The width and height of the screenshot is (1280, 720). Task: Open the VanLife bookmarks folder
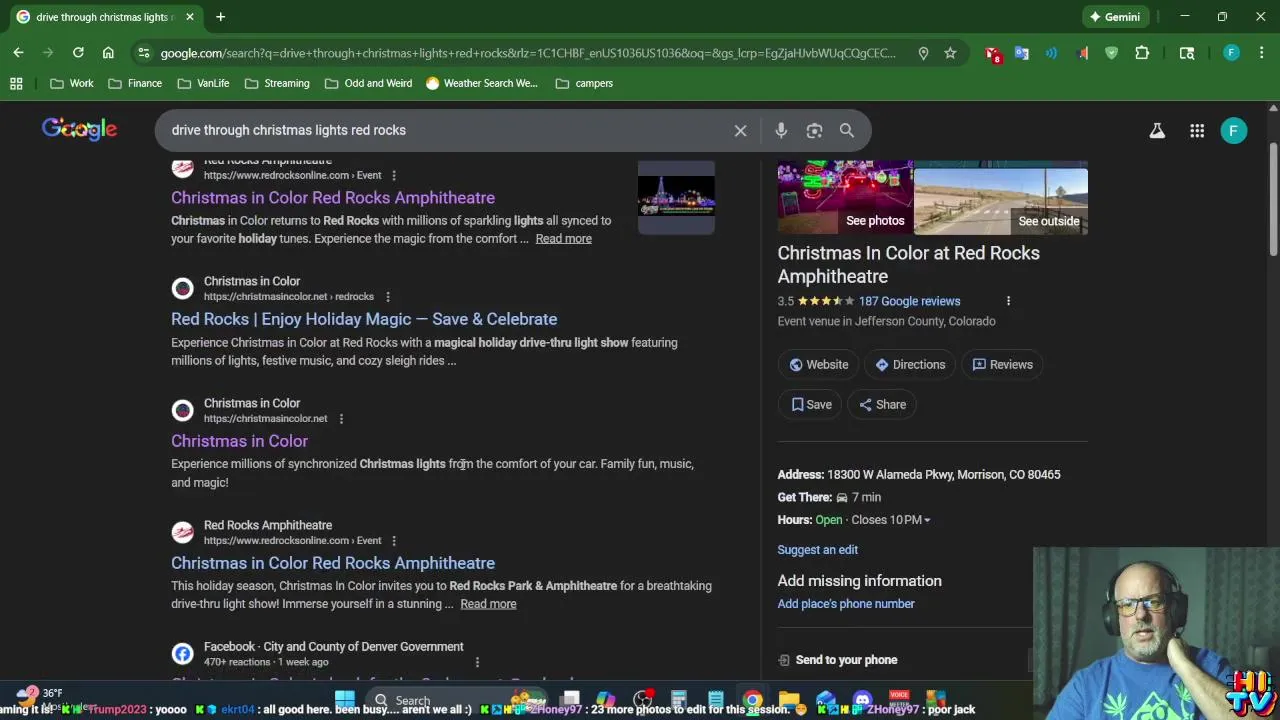[x=203, y=83]
